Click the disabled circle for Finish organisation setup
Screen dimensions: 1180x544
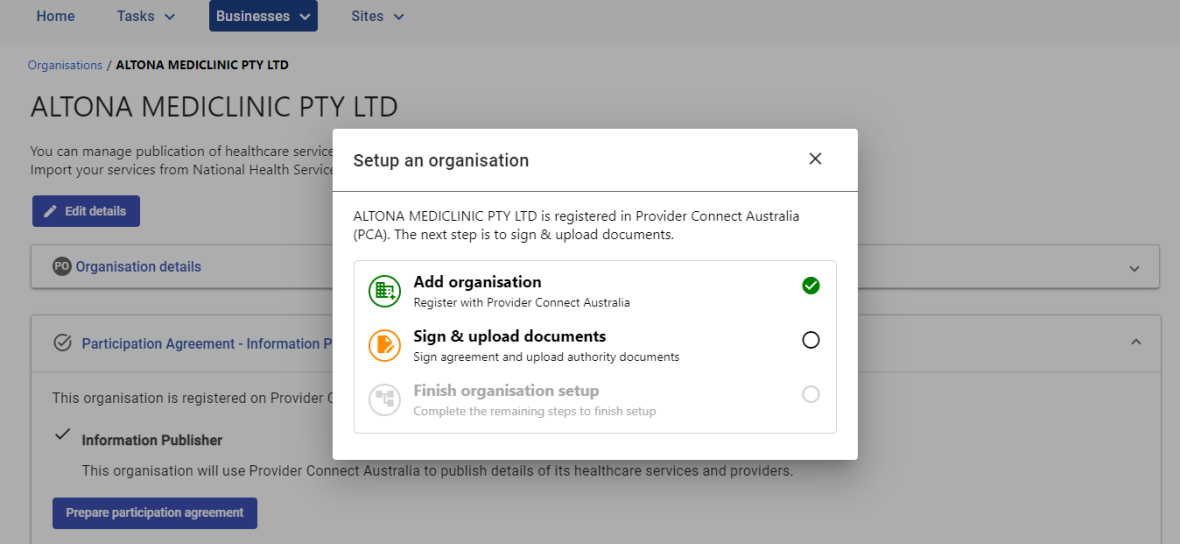pyautogui.click(x=810, y=394)
